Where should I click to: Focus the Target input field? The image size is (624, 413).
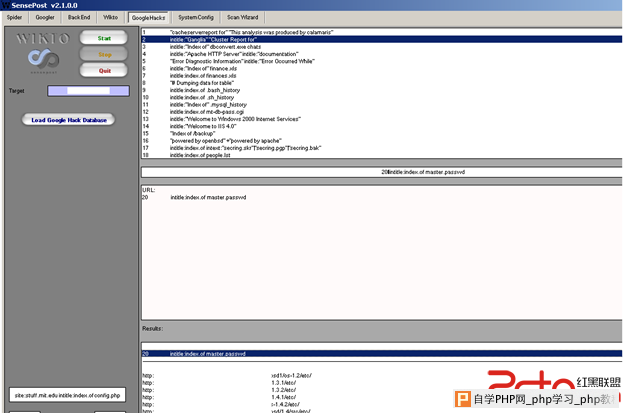tap(88, 91)
